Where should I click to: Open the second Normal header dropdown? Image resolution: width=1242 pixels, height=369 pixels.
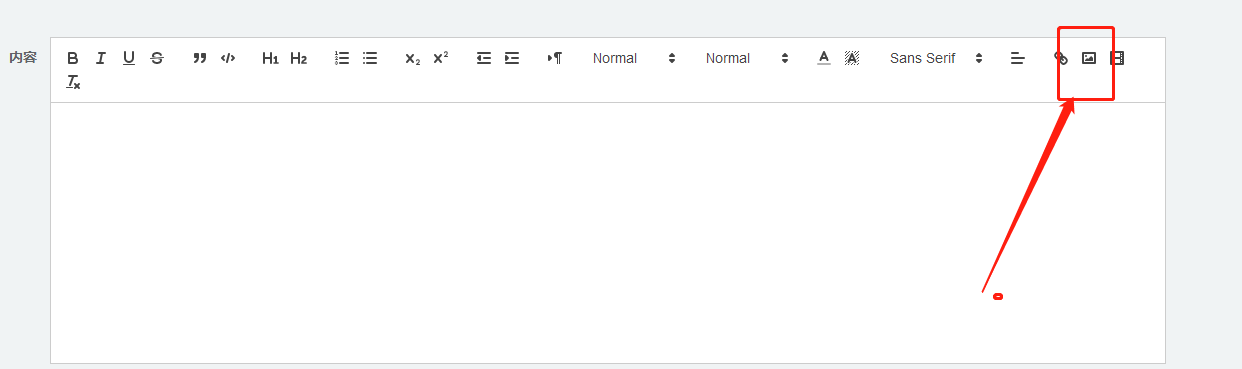(747, 58)
